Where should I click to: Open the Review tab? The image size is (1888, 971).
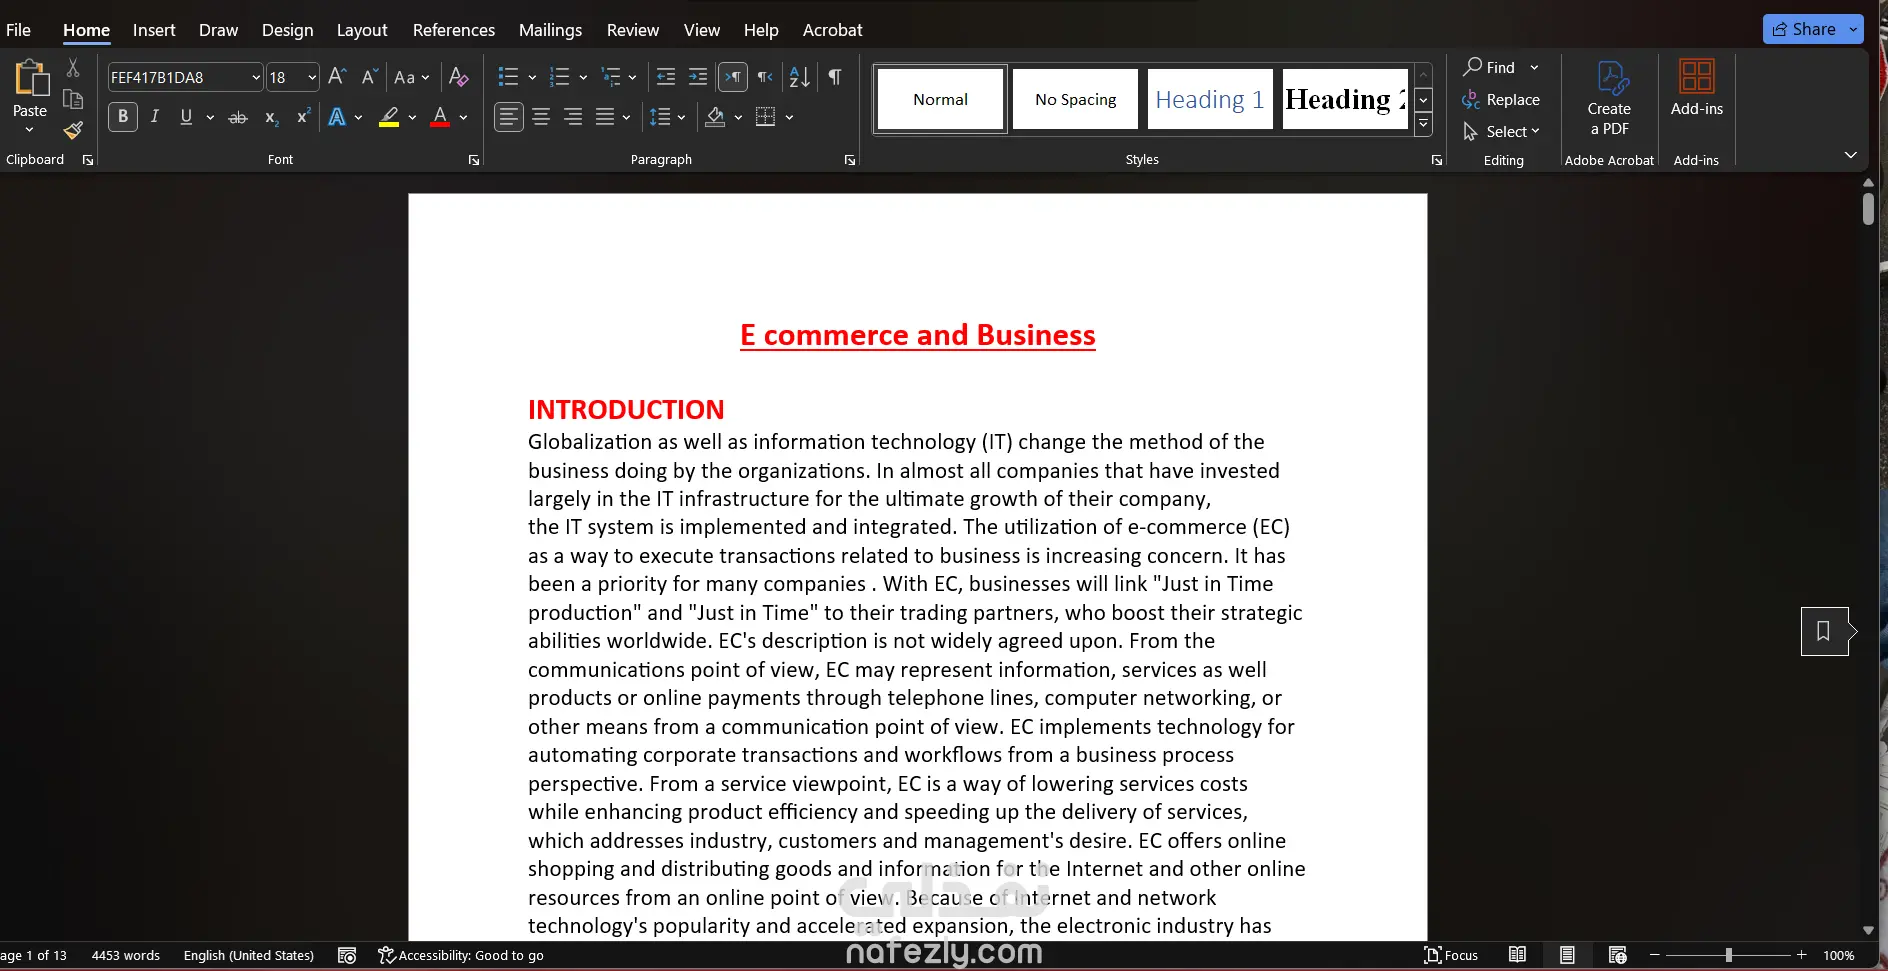(633, 30)
